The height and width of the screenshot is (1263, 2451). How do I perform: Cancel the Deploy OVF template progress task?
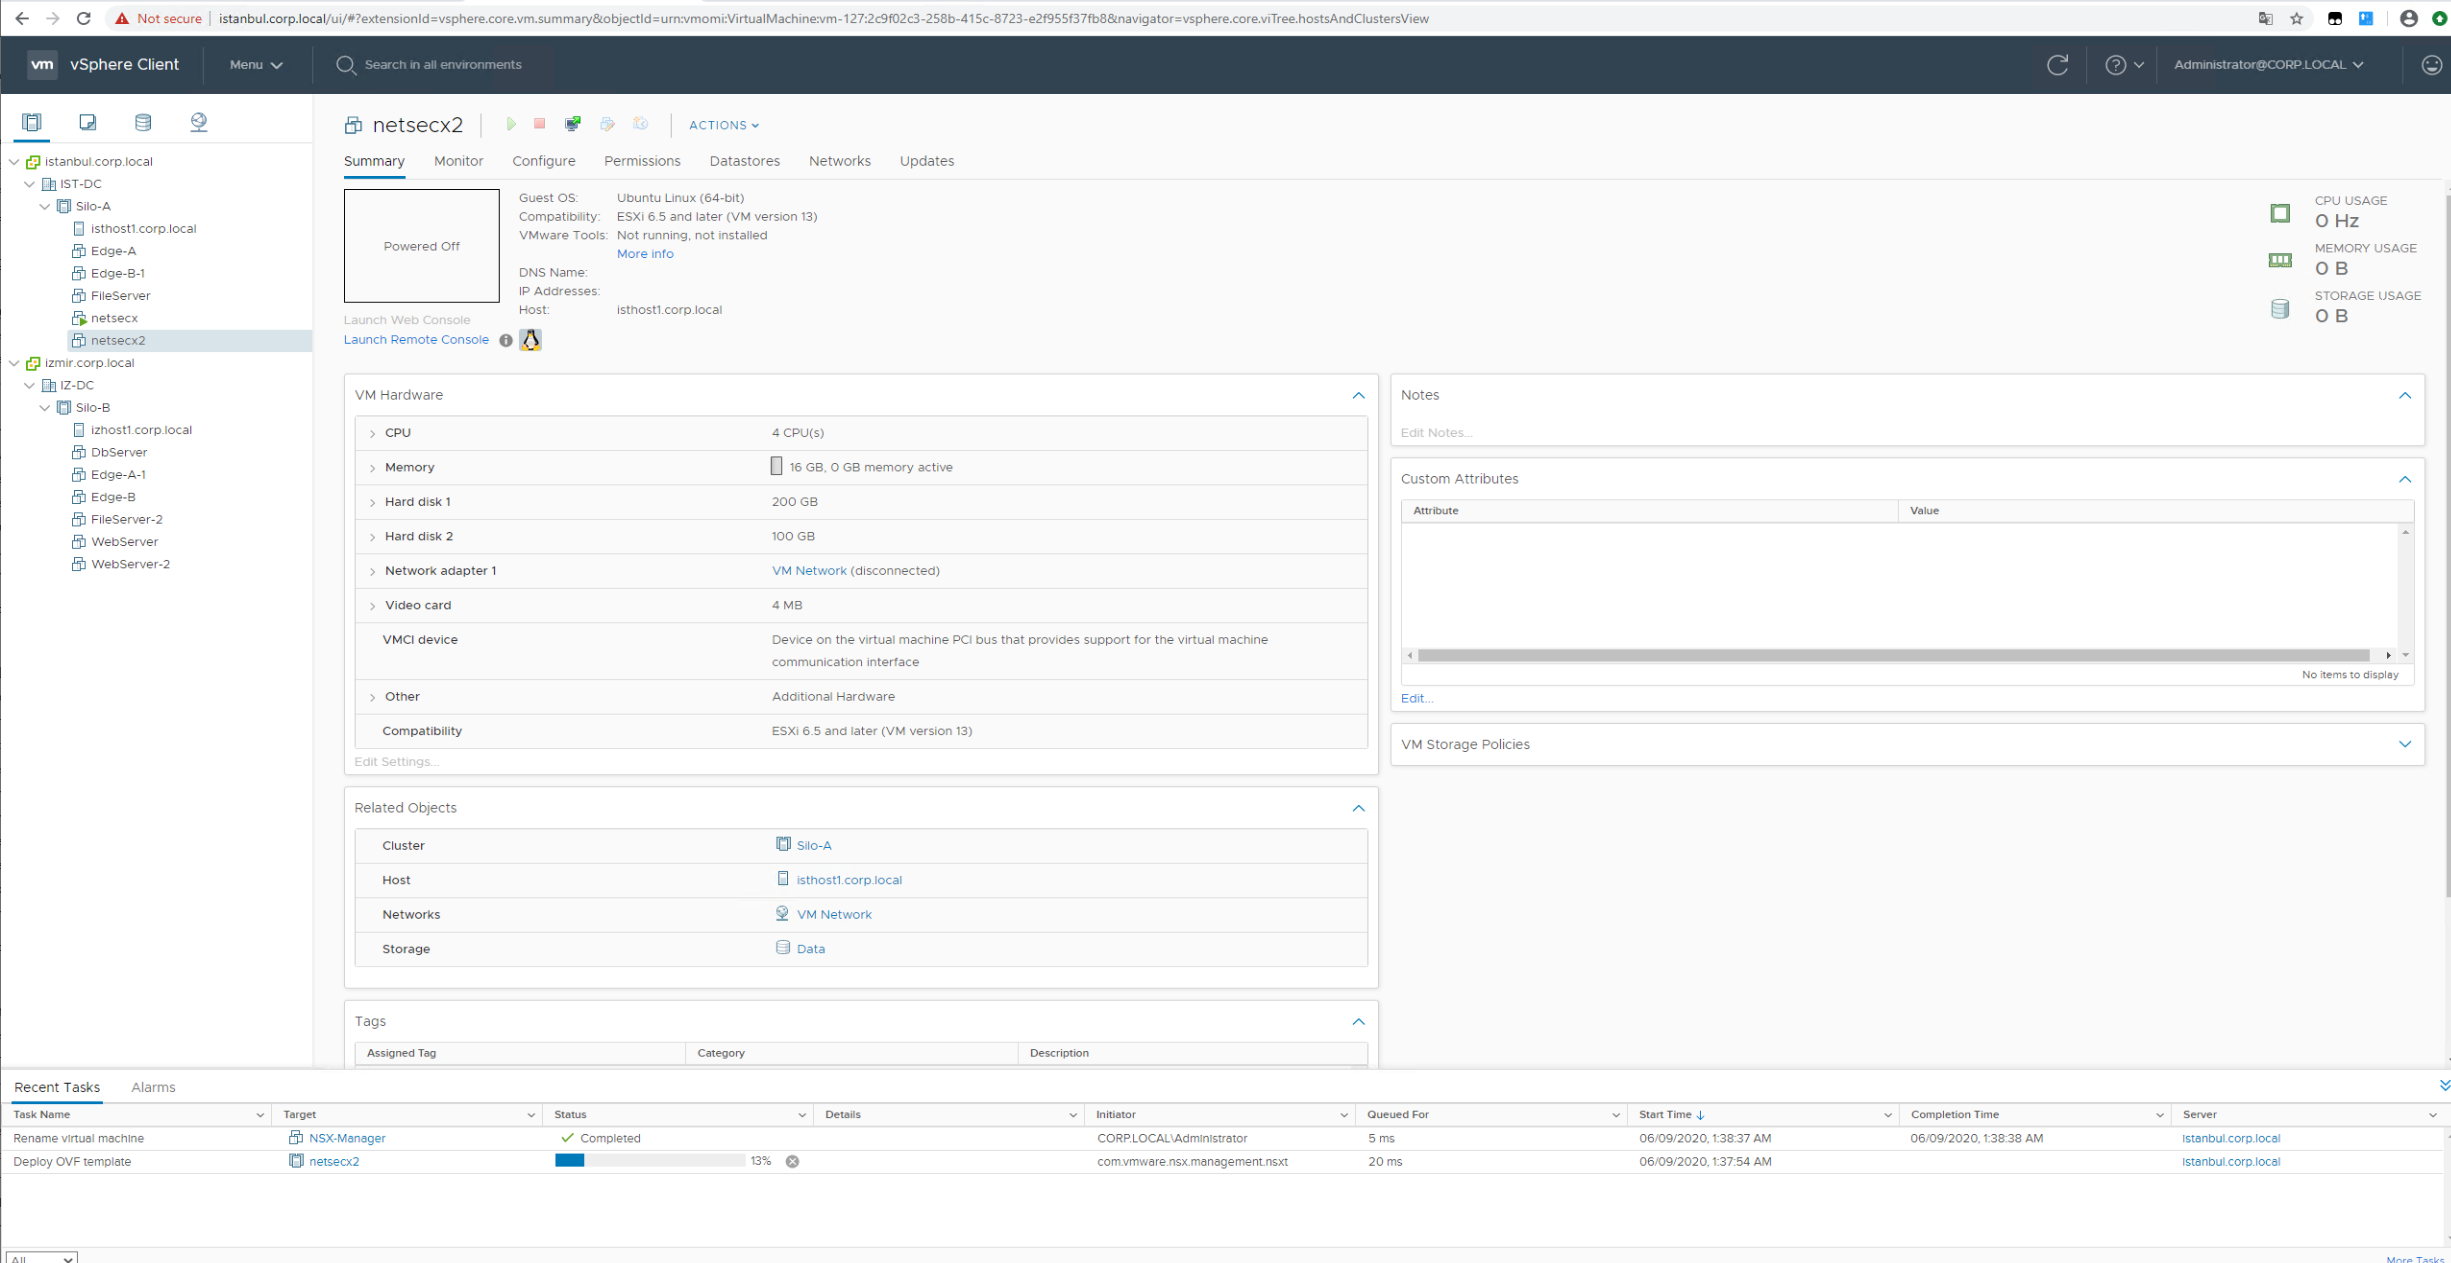pyautogui.click(x=792, y=1161)
